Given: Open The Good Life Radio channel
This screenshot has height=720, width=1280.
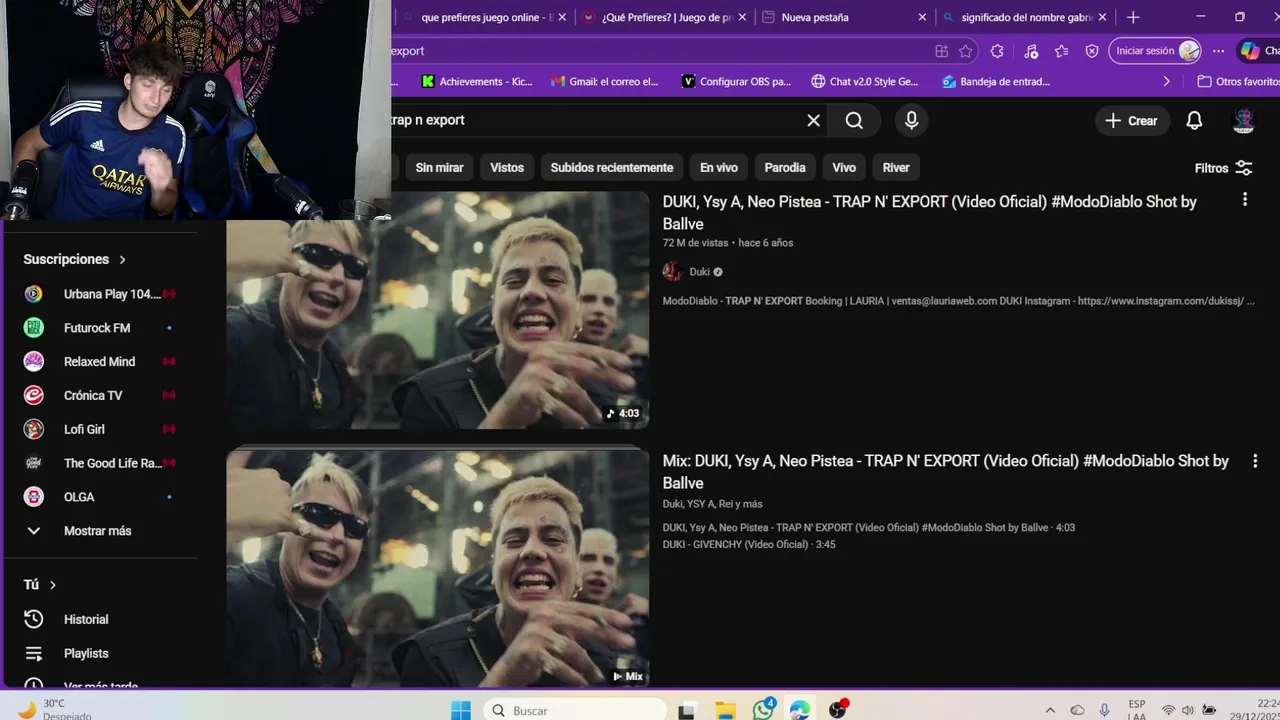Looking at the screenshot, I should [x=100, y=463].
